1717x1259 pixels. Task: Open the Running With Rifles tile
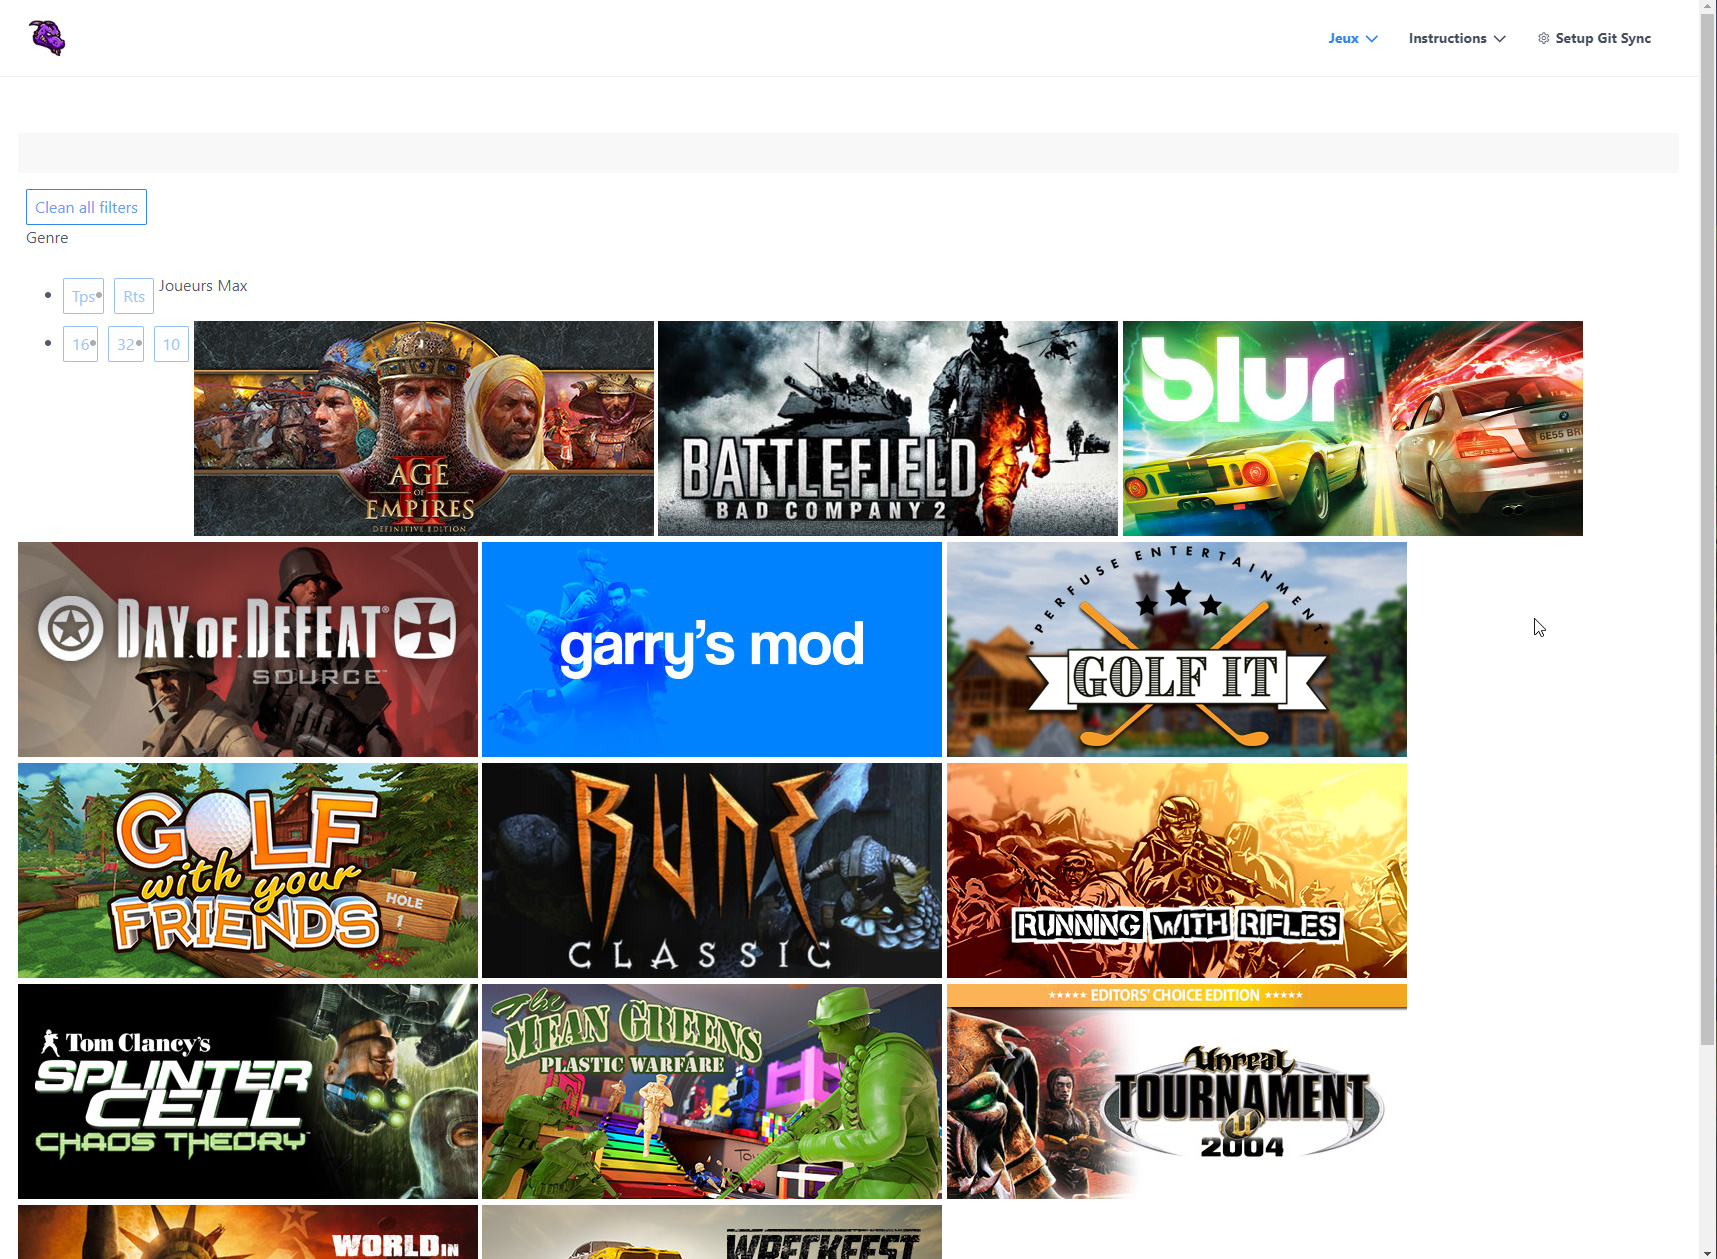[x=1177, y=870]
